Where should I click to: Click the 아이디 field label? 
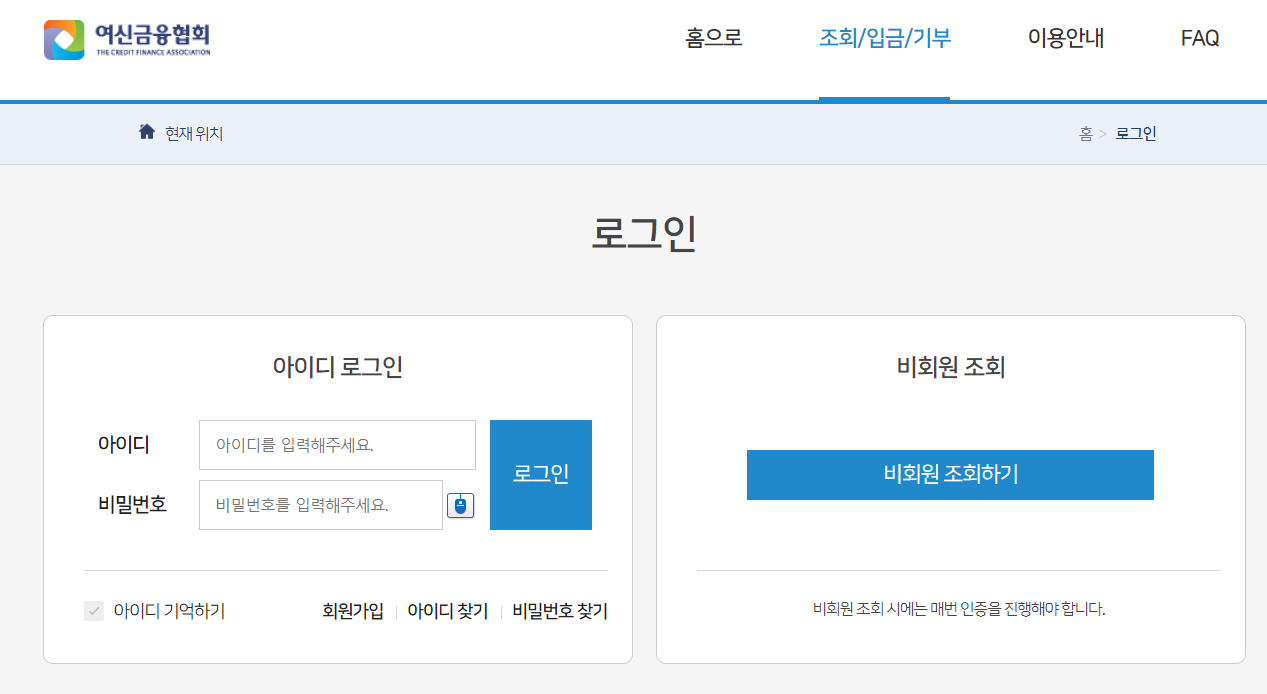124,444
